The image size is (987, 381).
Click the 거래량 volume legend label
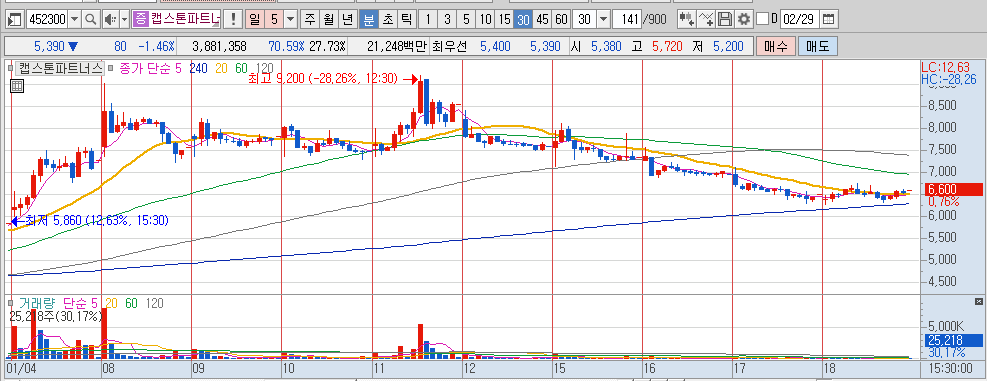[x=37, y=304]
